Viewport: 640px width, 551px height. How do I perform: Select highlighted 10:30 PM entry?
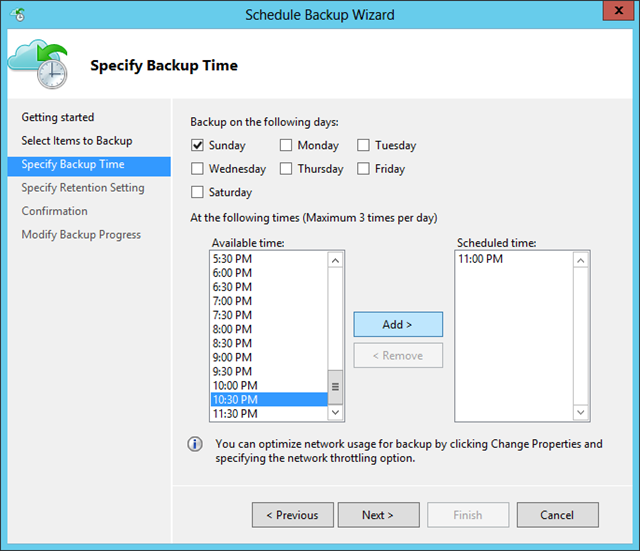point(269,400)
